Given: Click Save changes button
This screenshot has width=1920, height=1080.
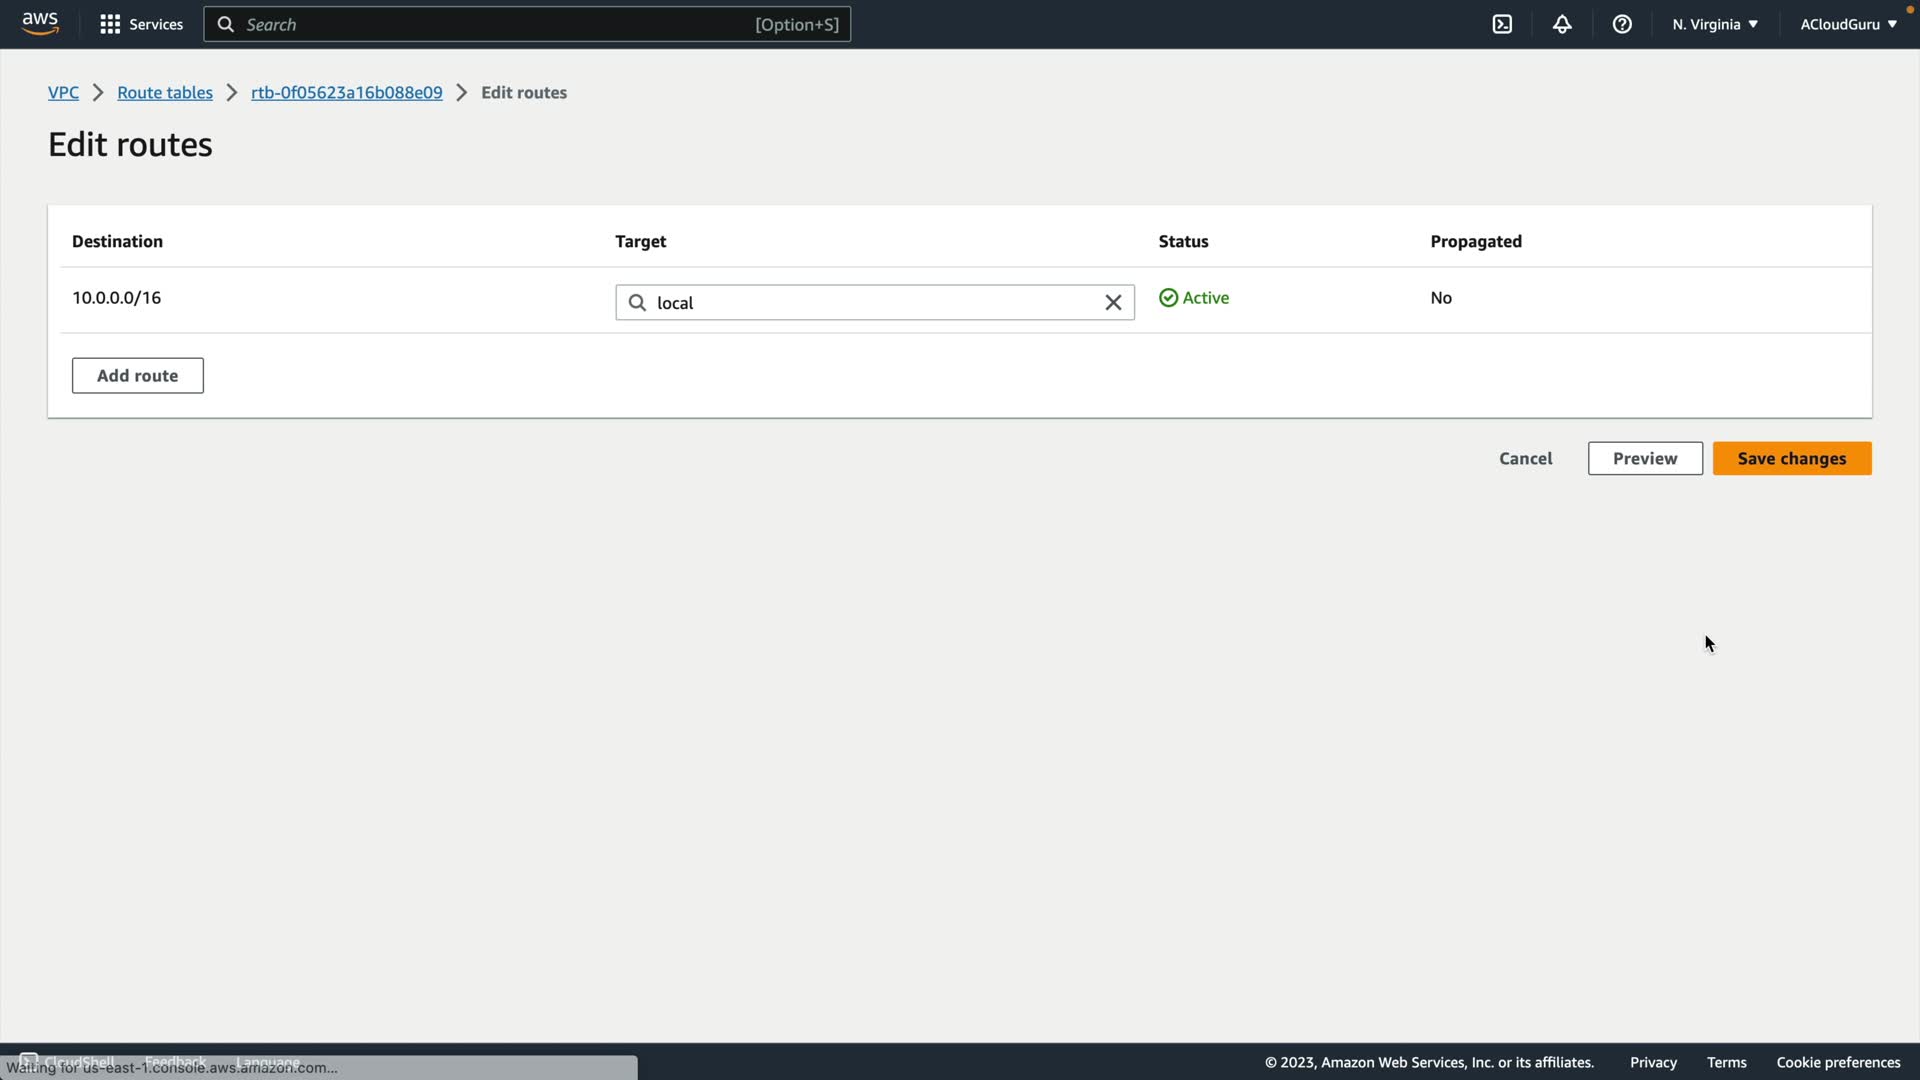Looking at the screenshot, I should [x=1791, y=458].
